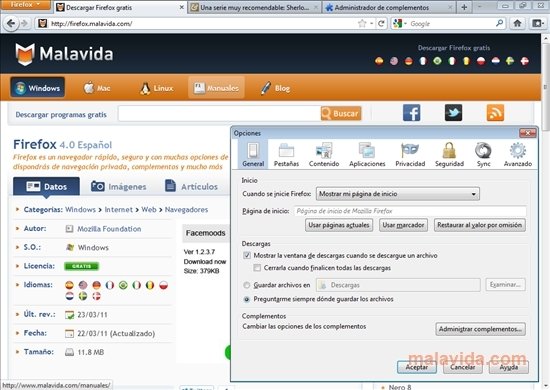The width and height of the screenshot is (550, 390).
Task: Expand Cuando se inicie Firefox dropdown
Action: pyautogui.click(x=397, y=194)
